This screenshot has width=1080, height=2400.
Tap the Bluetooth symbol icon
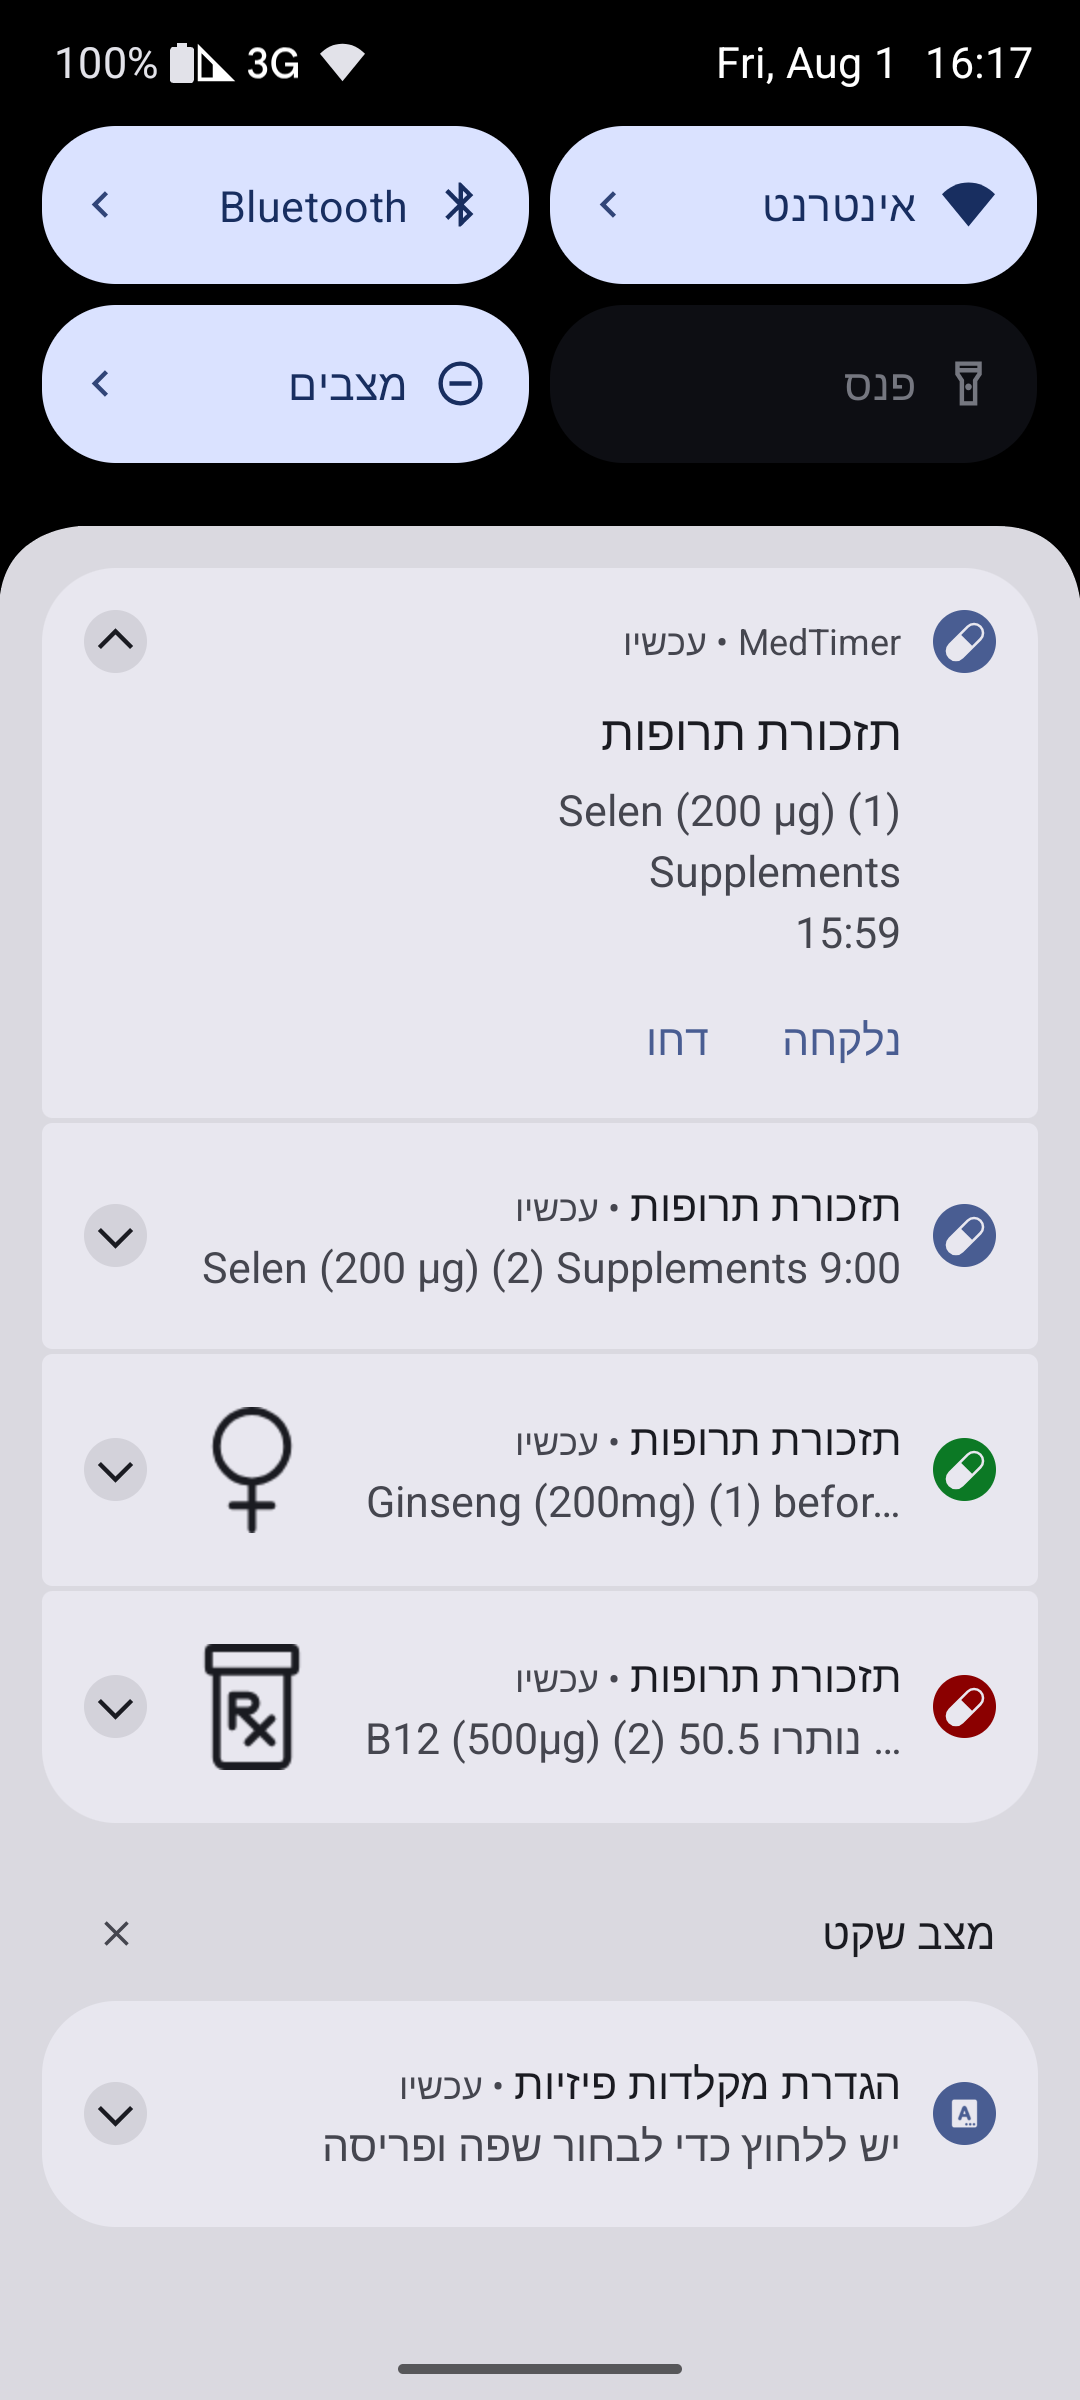coord(459,206)
